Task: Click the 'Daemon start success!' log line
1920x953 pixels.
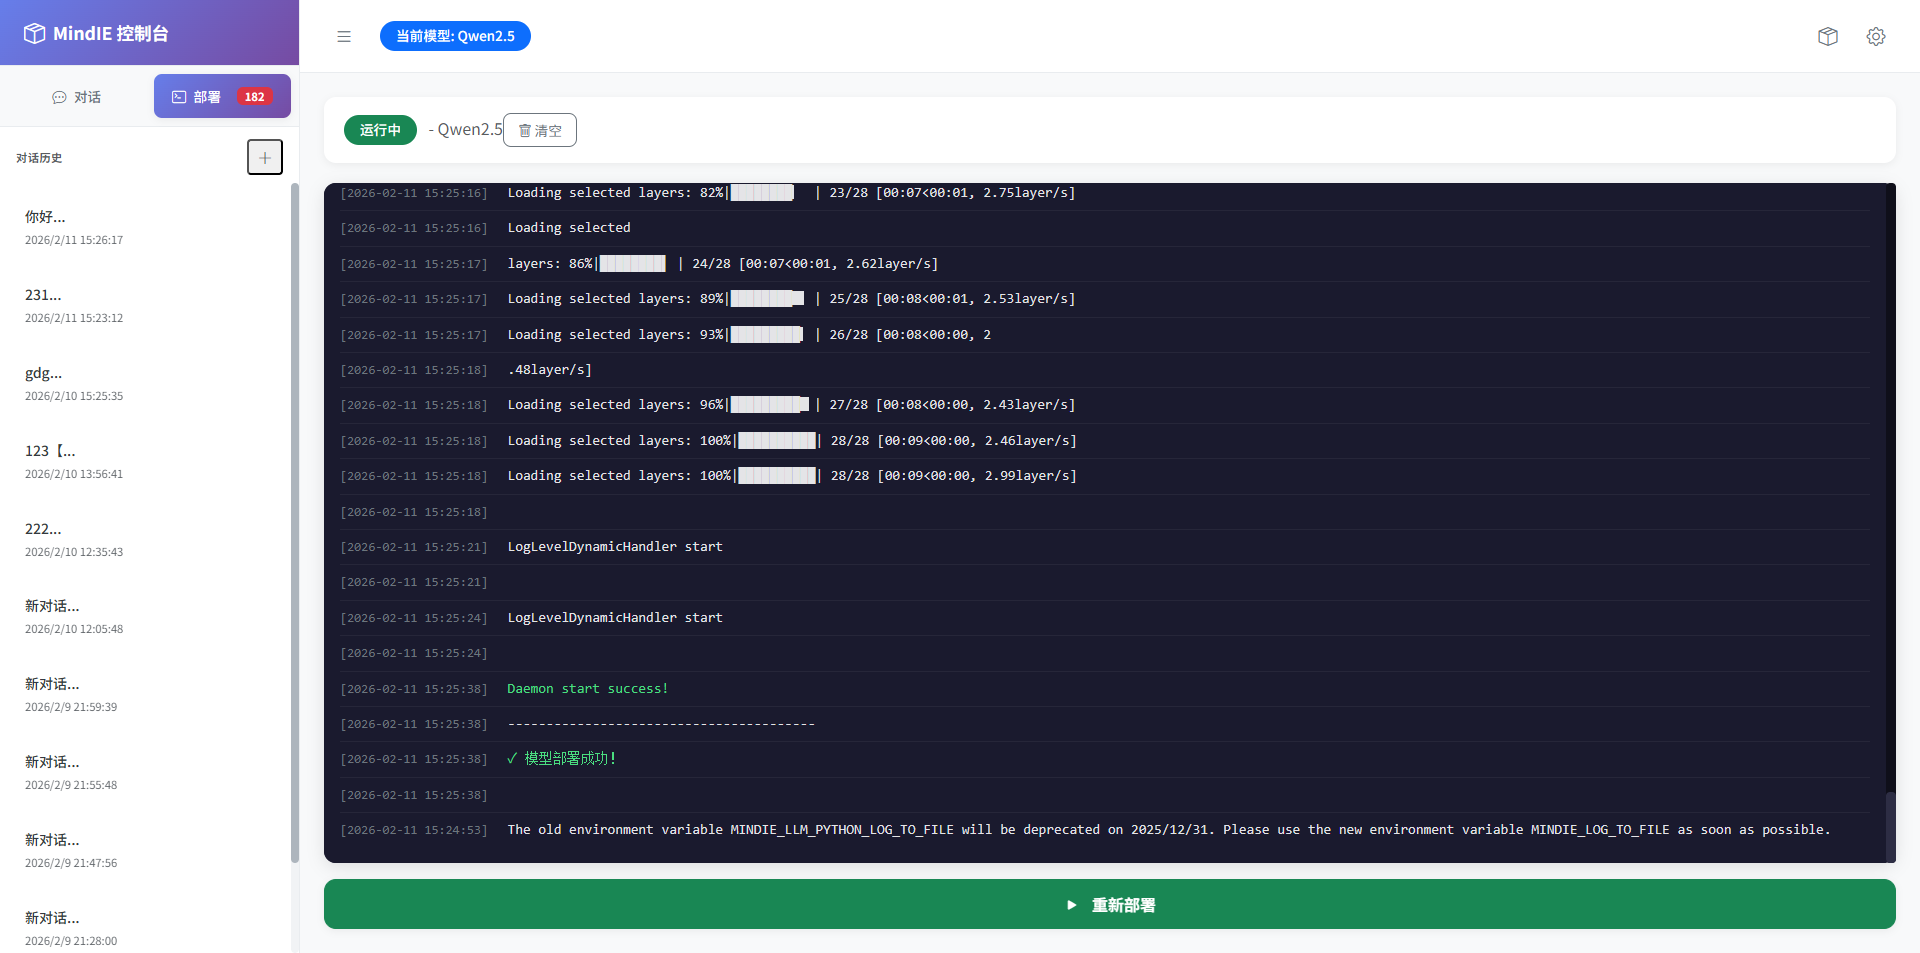Action: (x=1104, y=688)
